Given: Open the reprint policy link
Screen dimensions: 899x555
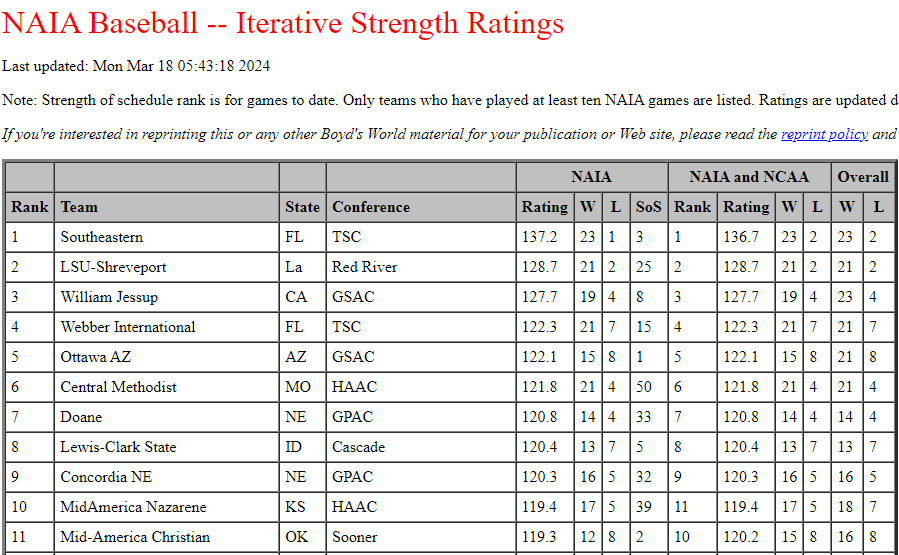Looking at the screenshot, I should [x=810, y=134].
